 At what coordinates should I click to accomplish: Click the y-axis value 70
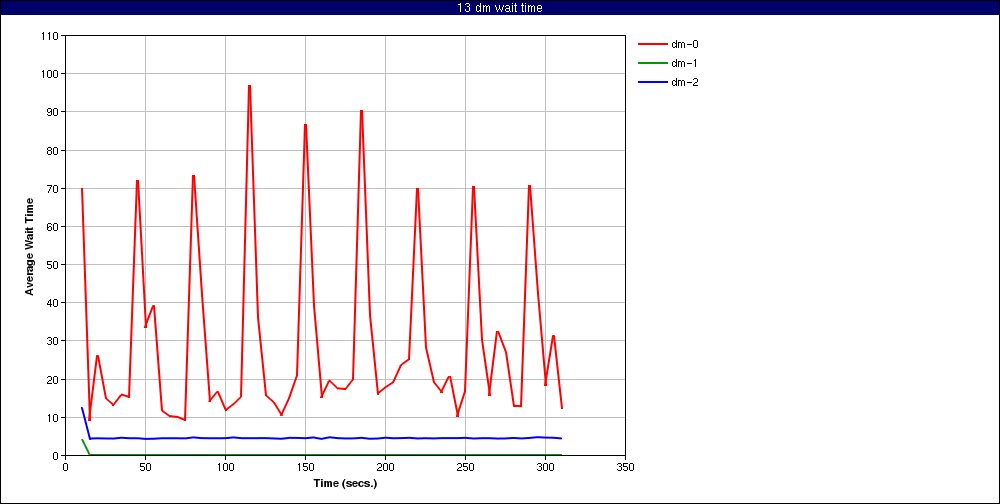pyautogui.click(x=54, y=189)
